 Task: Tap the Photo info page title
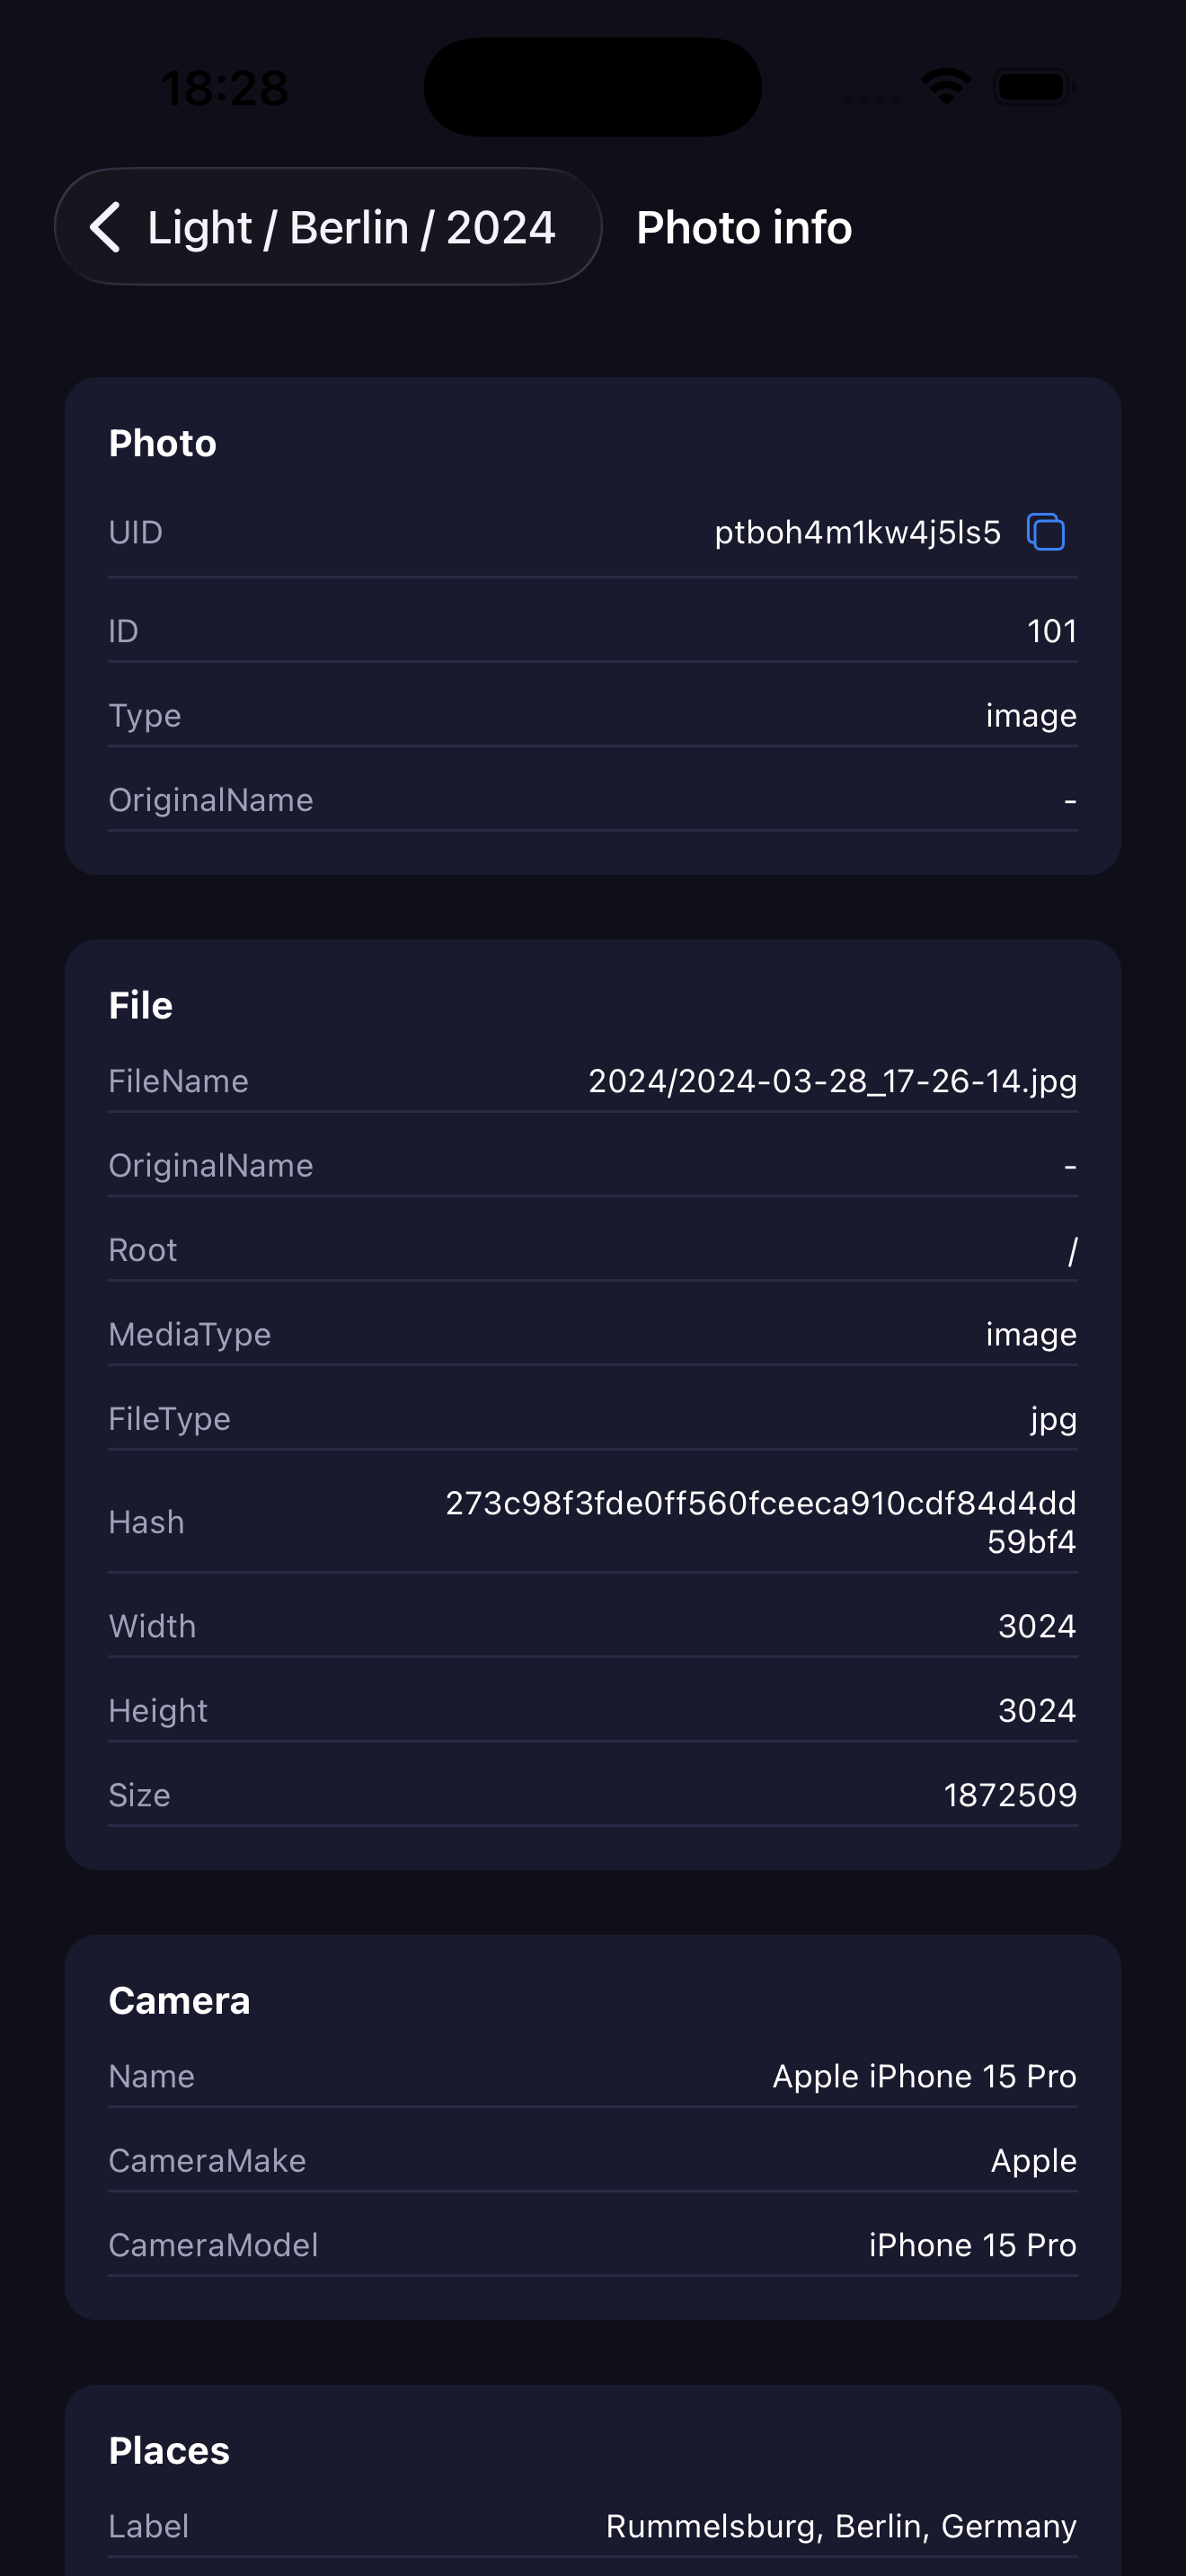click(x=744, y=228)
